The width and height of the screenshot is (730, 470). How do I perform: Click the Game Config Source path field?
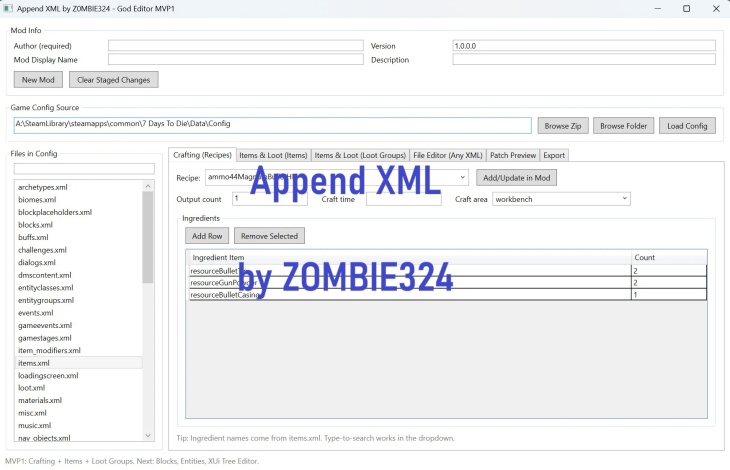coord(272,125)
